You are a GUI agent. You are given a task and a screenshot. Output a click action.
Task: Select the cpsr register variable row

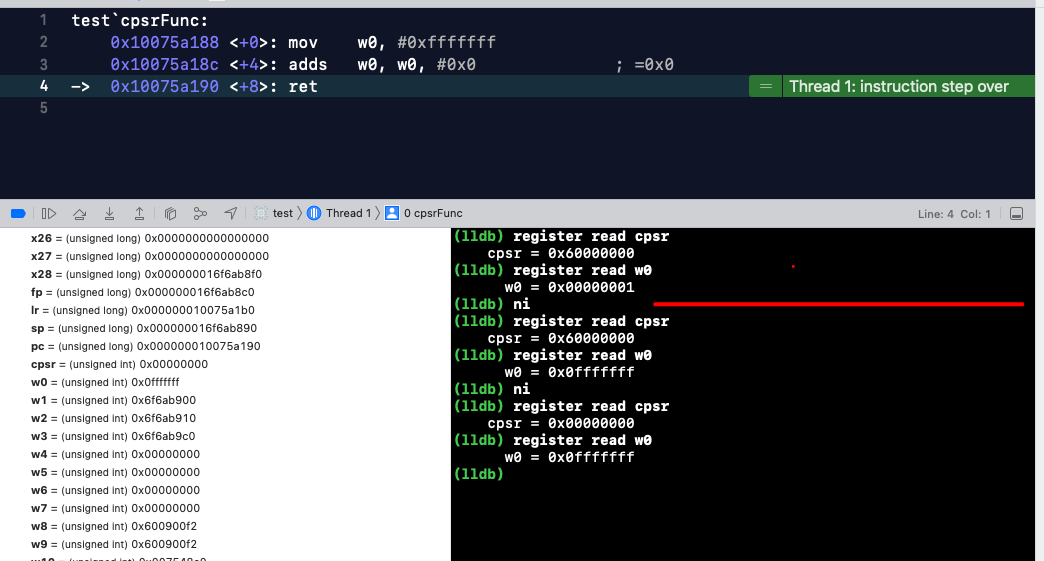tap(120, 364)
